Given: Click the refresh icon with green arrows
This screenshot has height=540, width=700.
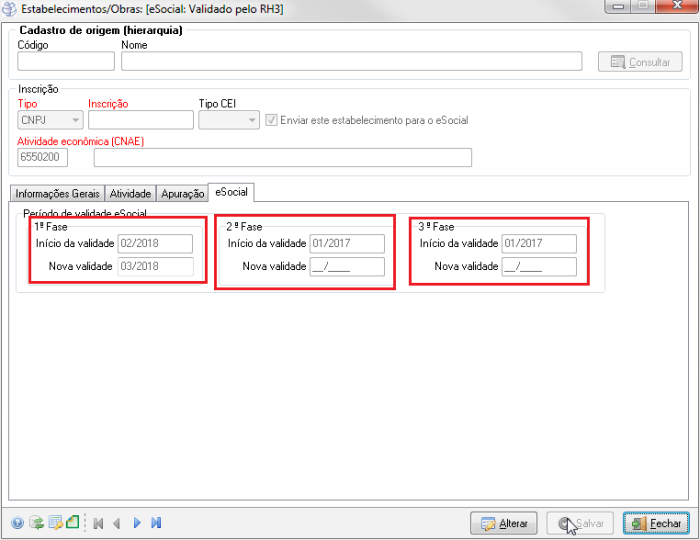Looking at the screenshot, I should click(x=36, y=522).
